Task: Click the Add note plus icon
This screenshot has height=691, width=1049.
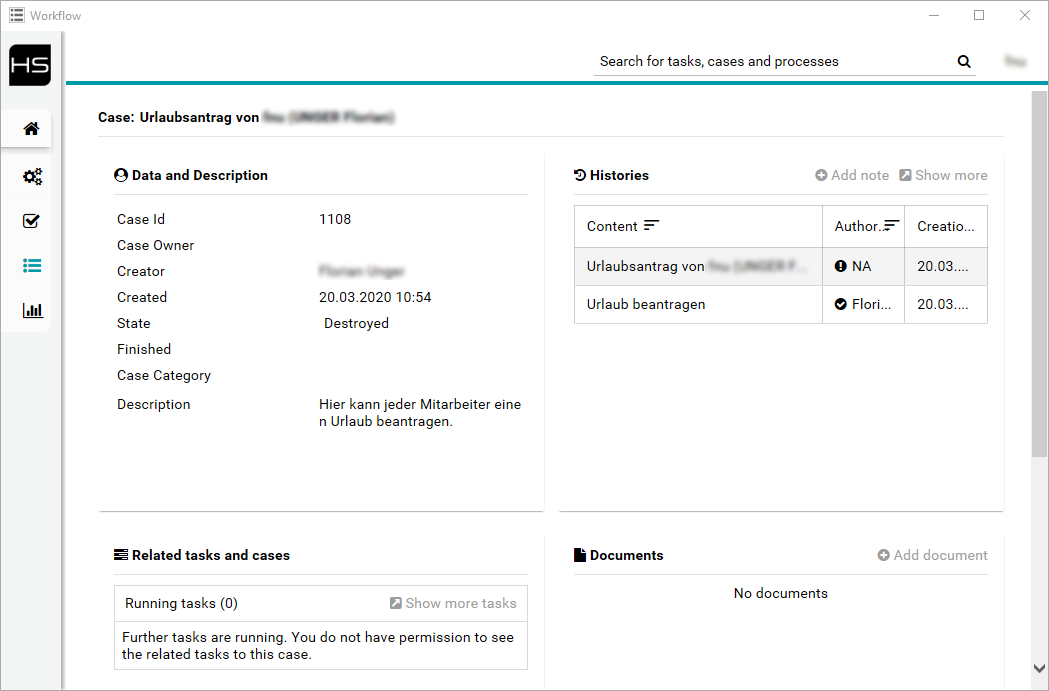Action: 821,175
